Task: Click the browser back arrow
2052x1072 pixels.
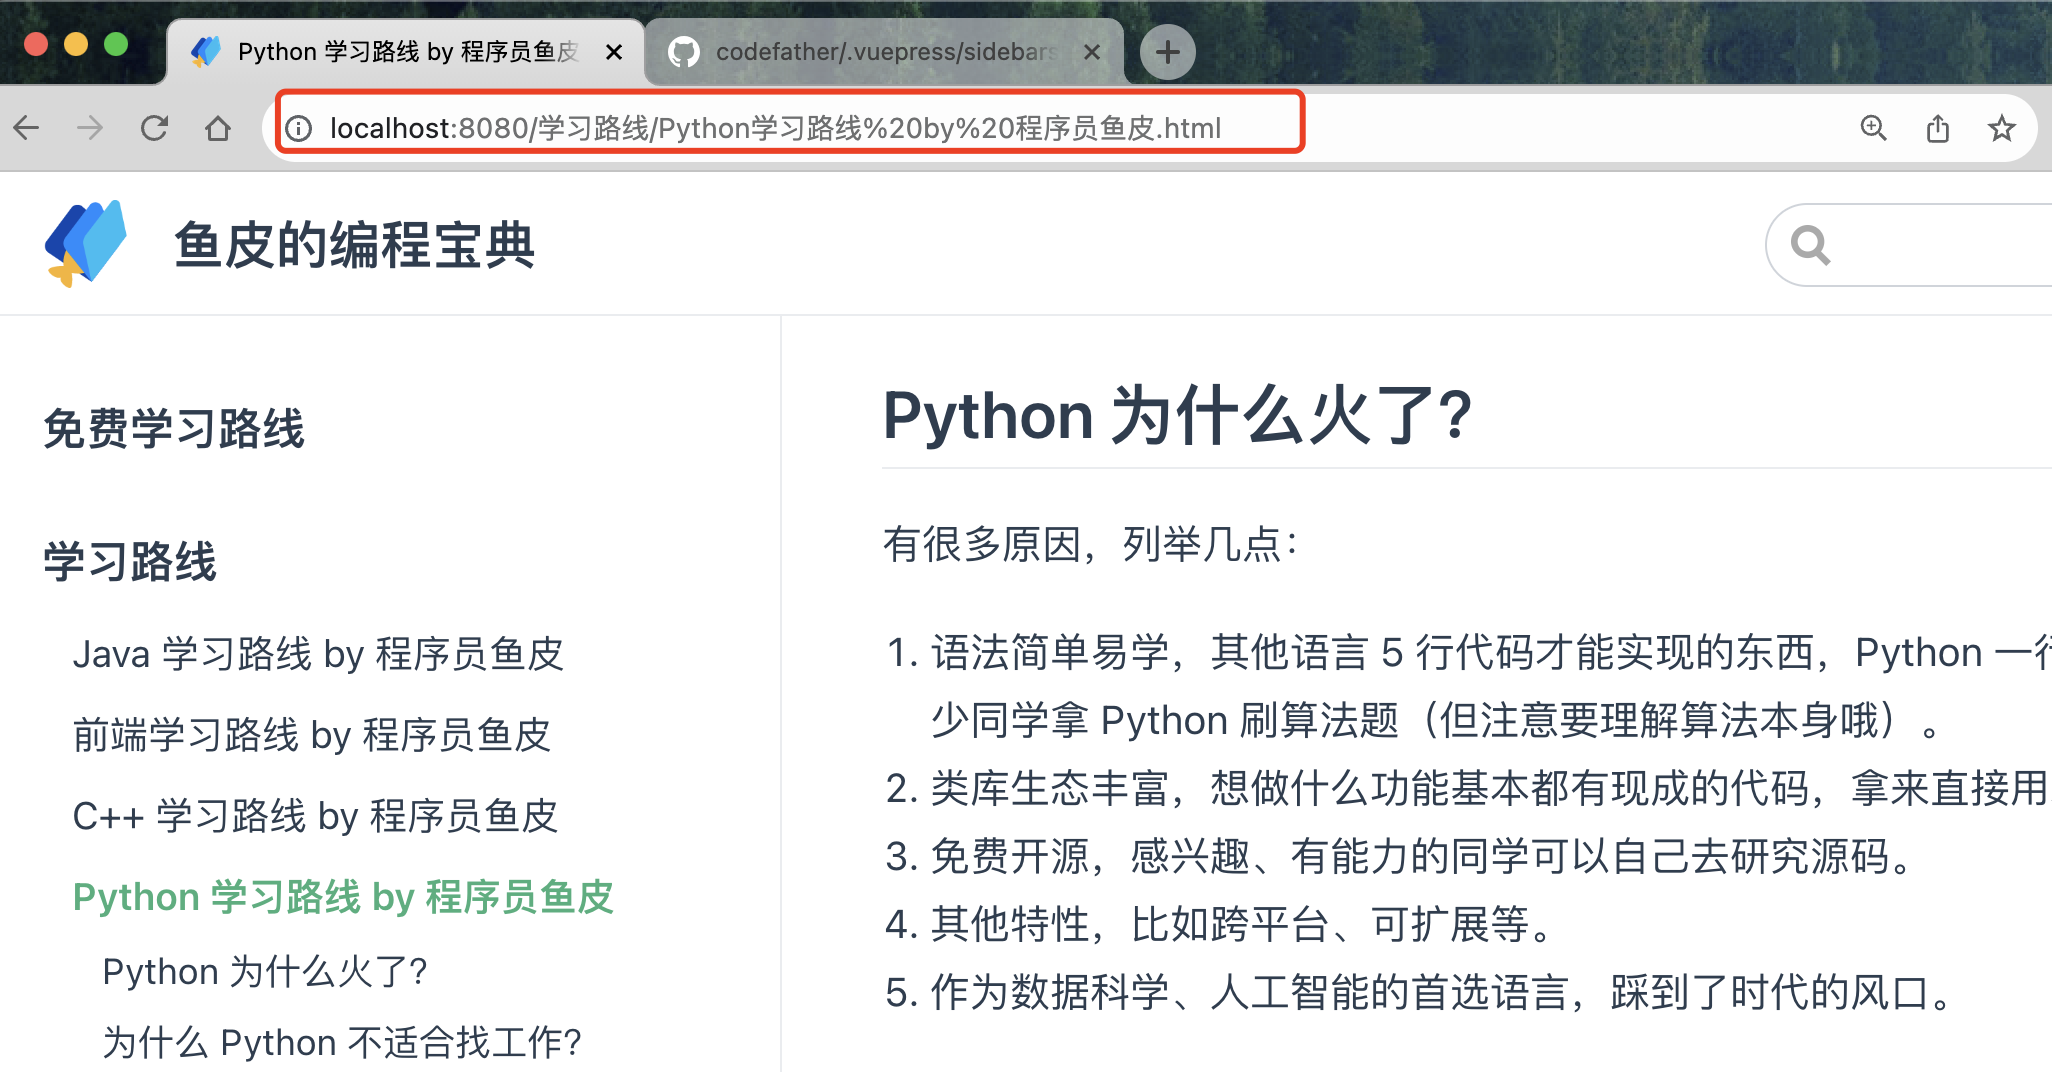Action: [x=27, y=128]
